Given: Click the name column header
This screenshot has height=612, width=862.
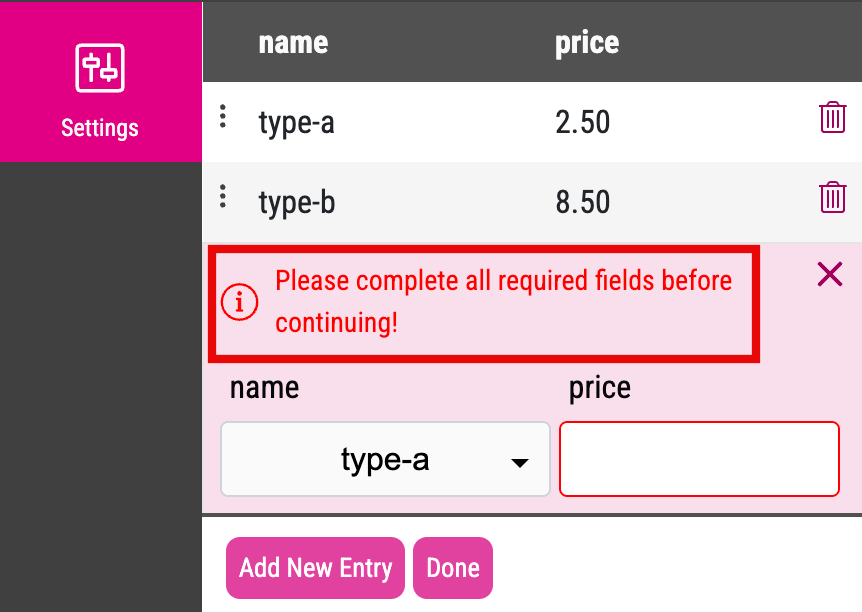Looking at the screenshot, I should (x=292, y=42).
